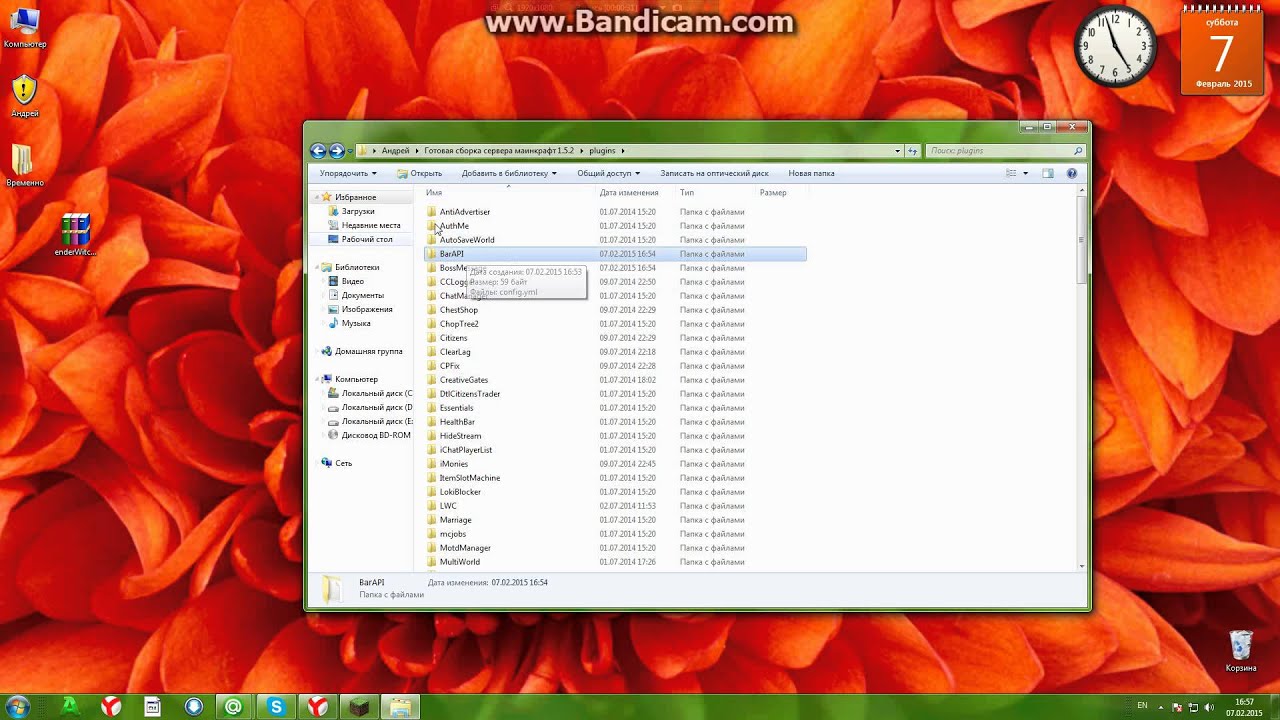Click Андрей in the address breadcrumb
The height and width of the screenshot is (720, 1280).
(395, 151)
